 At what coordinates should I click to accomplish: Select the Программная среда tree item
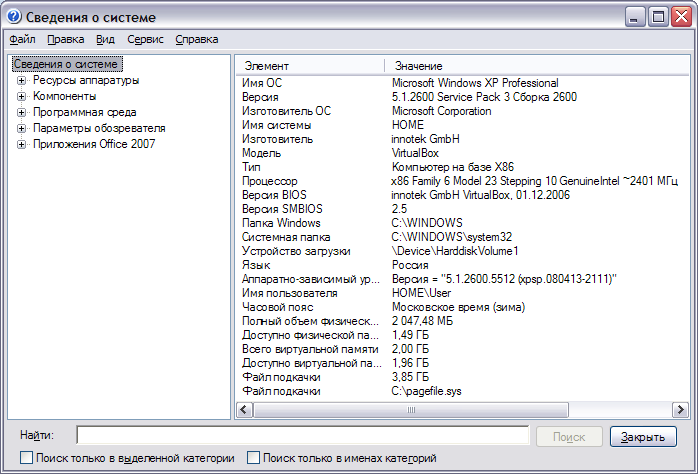85,113
